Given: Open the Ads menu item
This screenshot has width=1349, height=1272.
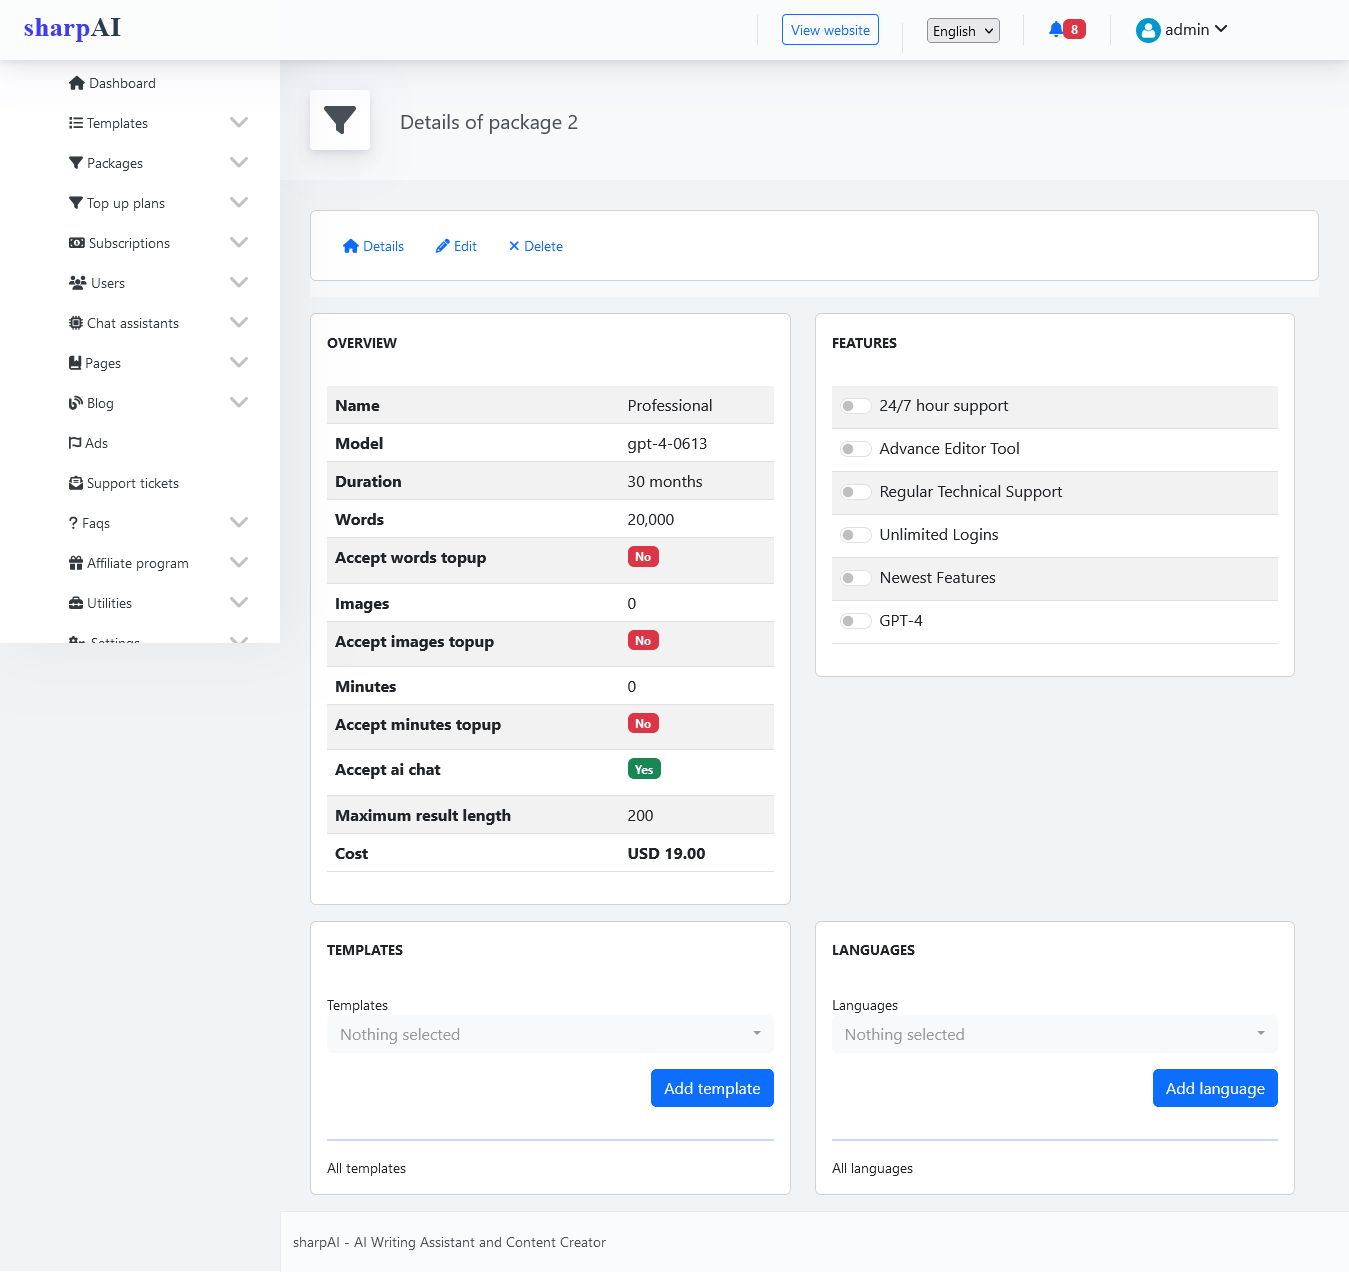Looking at the screenshot, I should click(88, 443).
